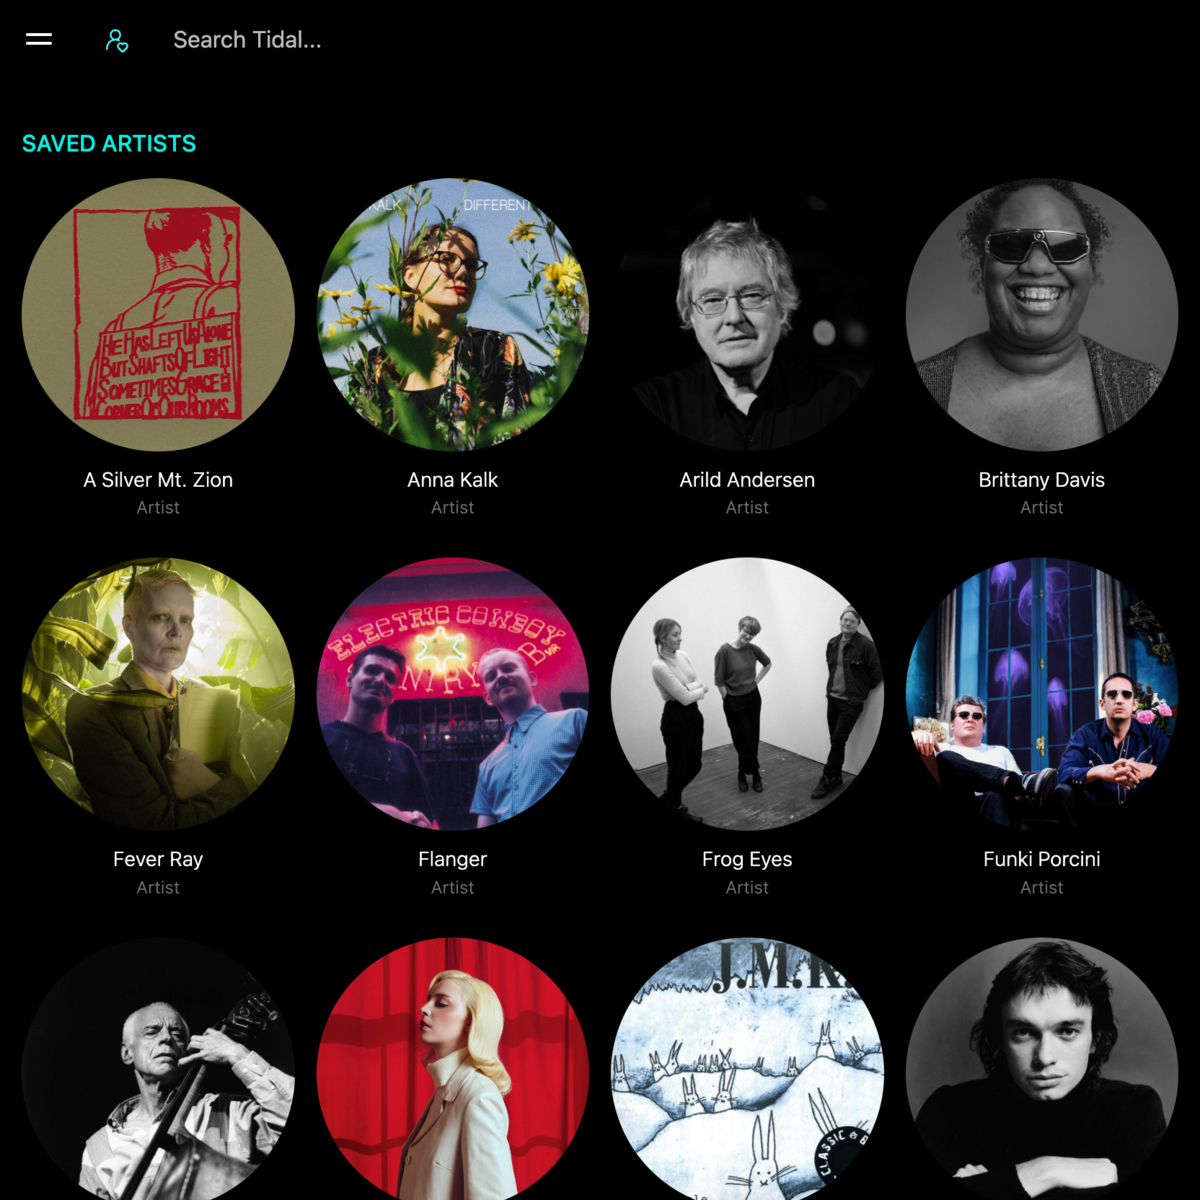Image resolution: width=1200 pixels, height=1200 pixels.
Task: Click the Saved Artists section heading
Action: tap(109, 144)
